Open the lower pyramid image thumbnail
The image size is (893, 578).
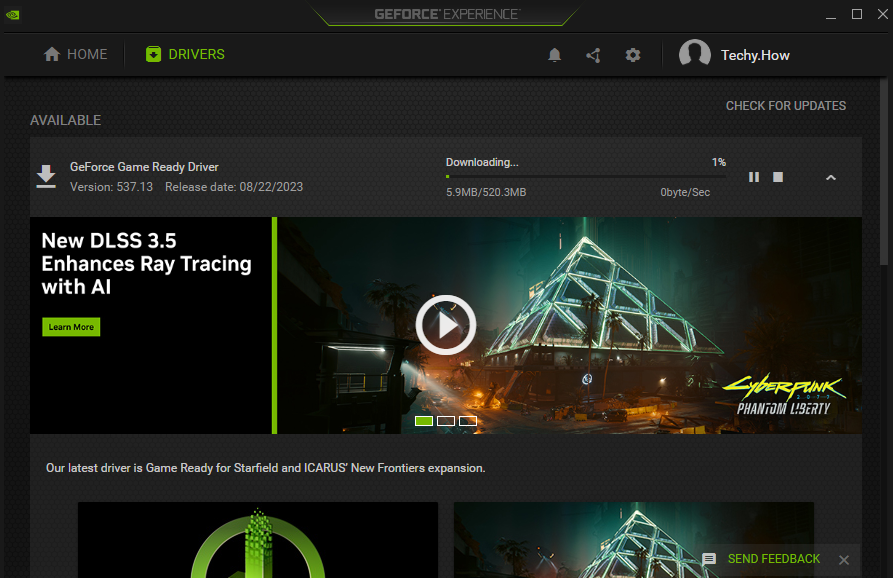pos(633,540)
